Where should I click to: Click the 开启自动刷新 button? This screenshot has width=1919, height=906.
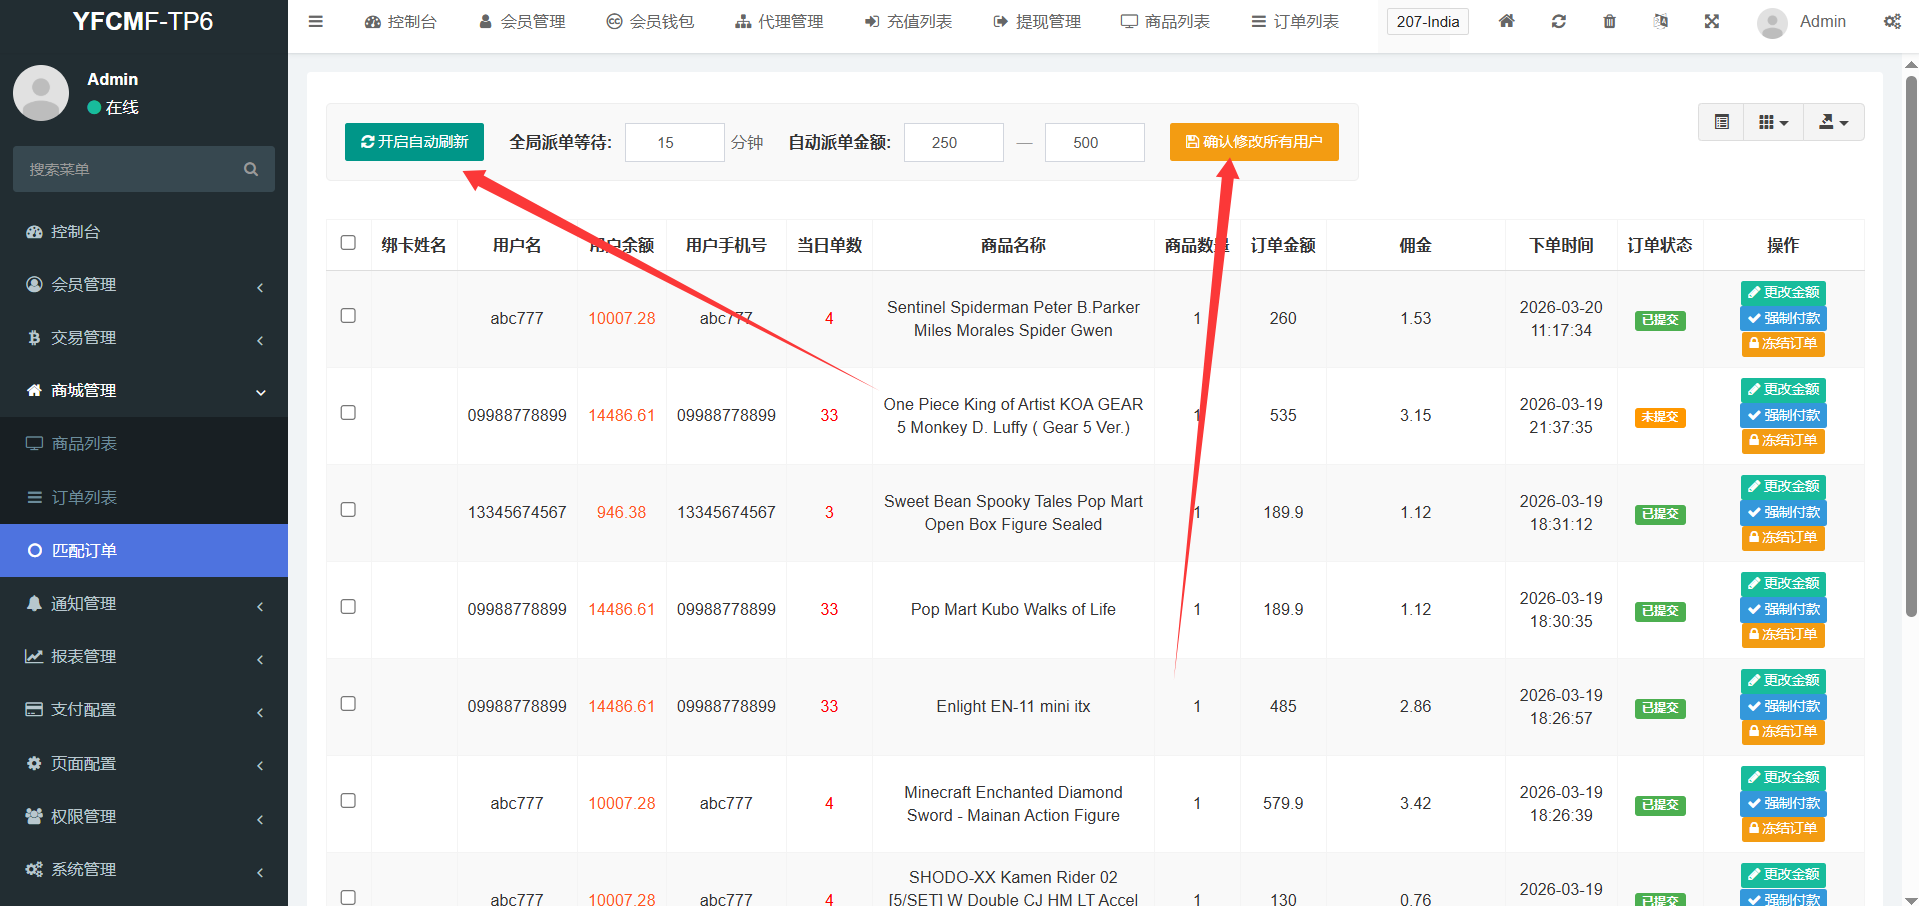pos(414,142)
